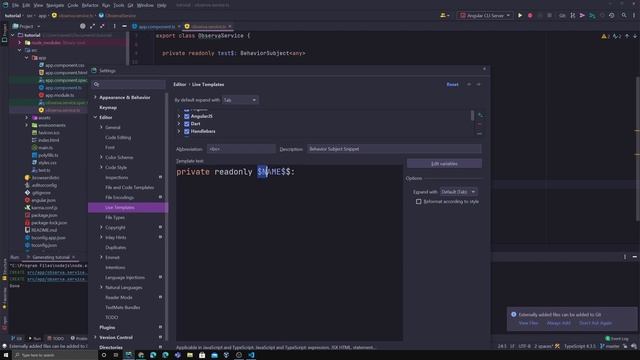
Task: Click the locate file target icon in Project panel
Action: coord(83,26)
